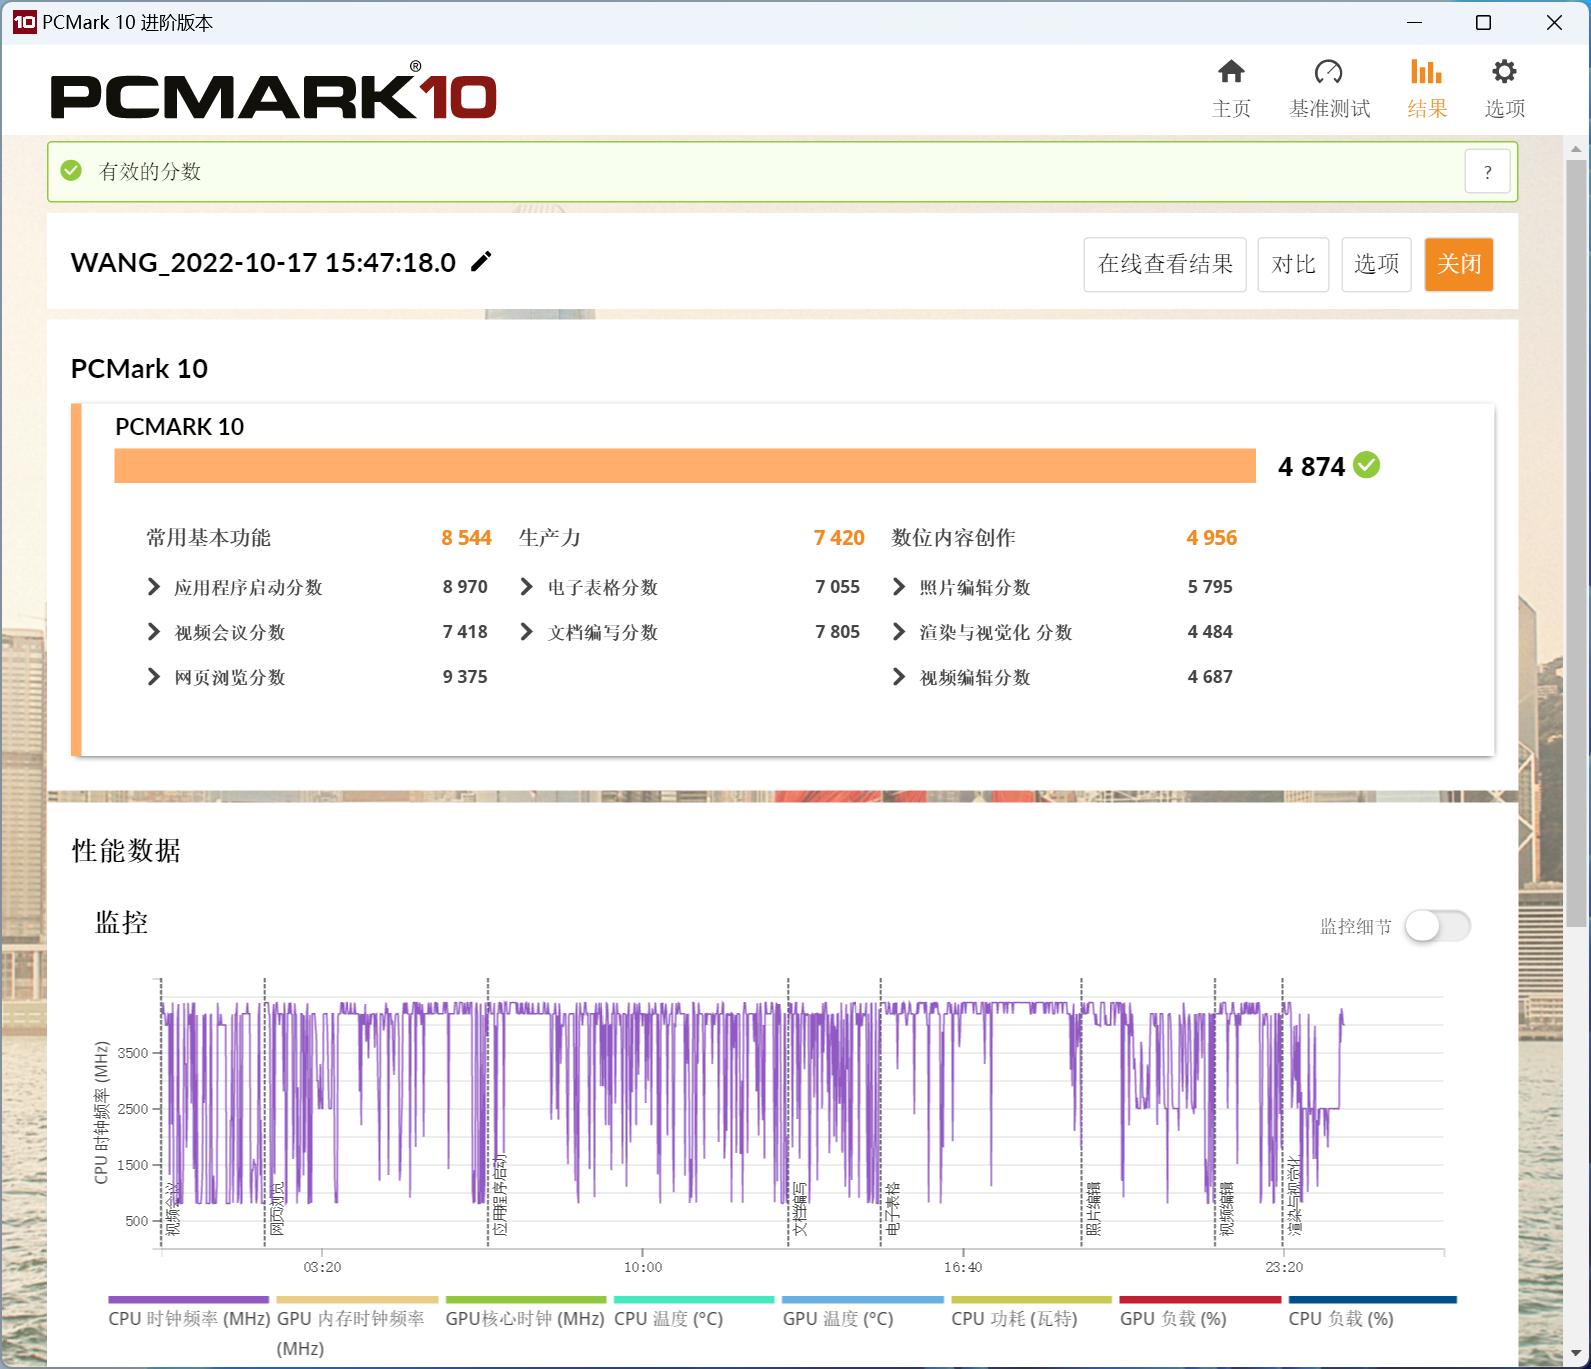Image resolution: width=1591 pixels, height=1369 pixels.
Task: Click the 应用程序启动 chart marker
Action: (500, 1195)
